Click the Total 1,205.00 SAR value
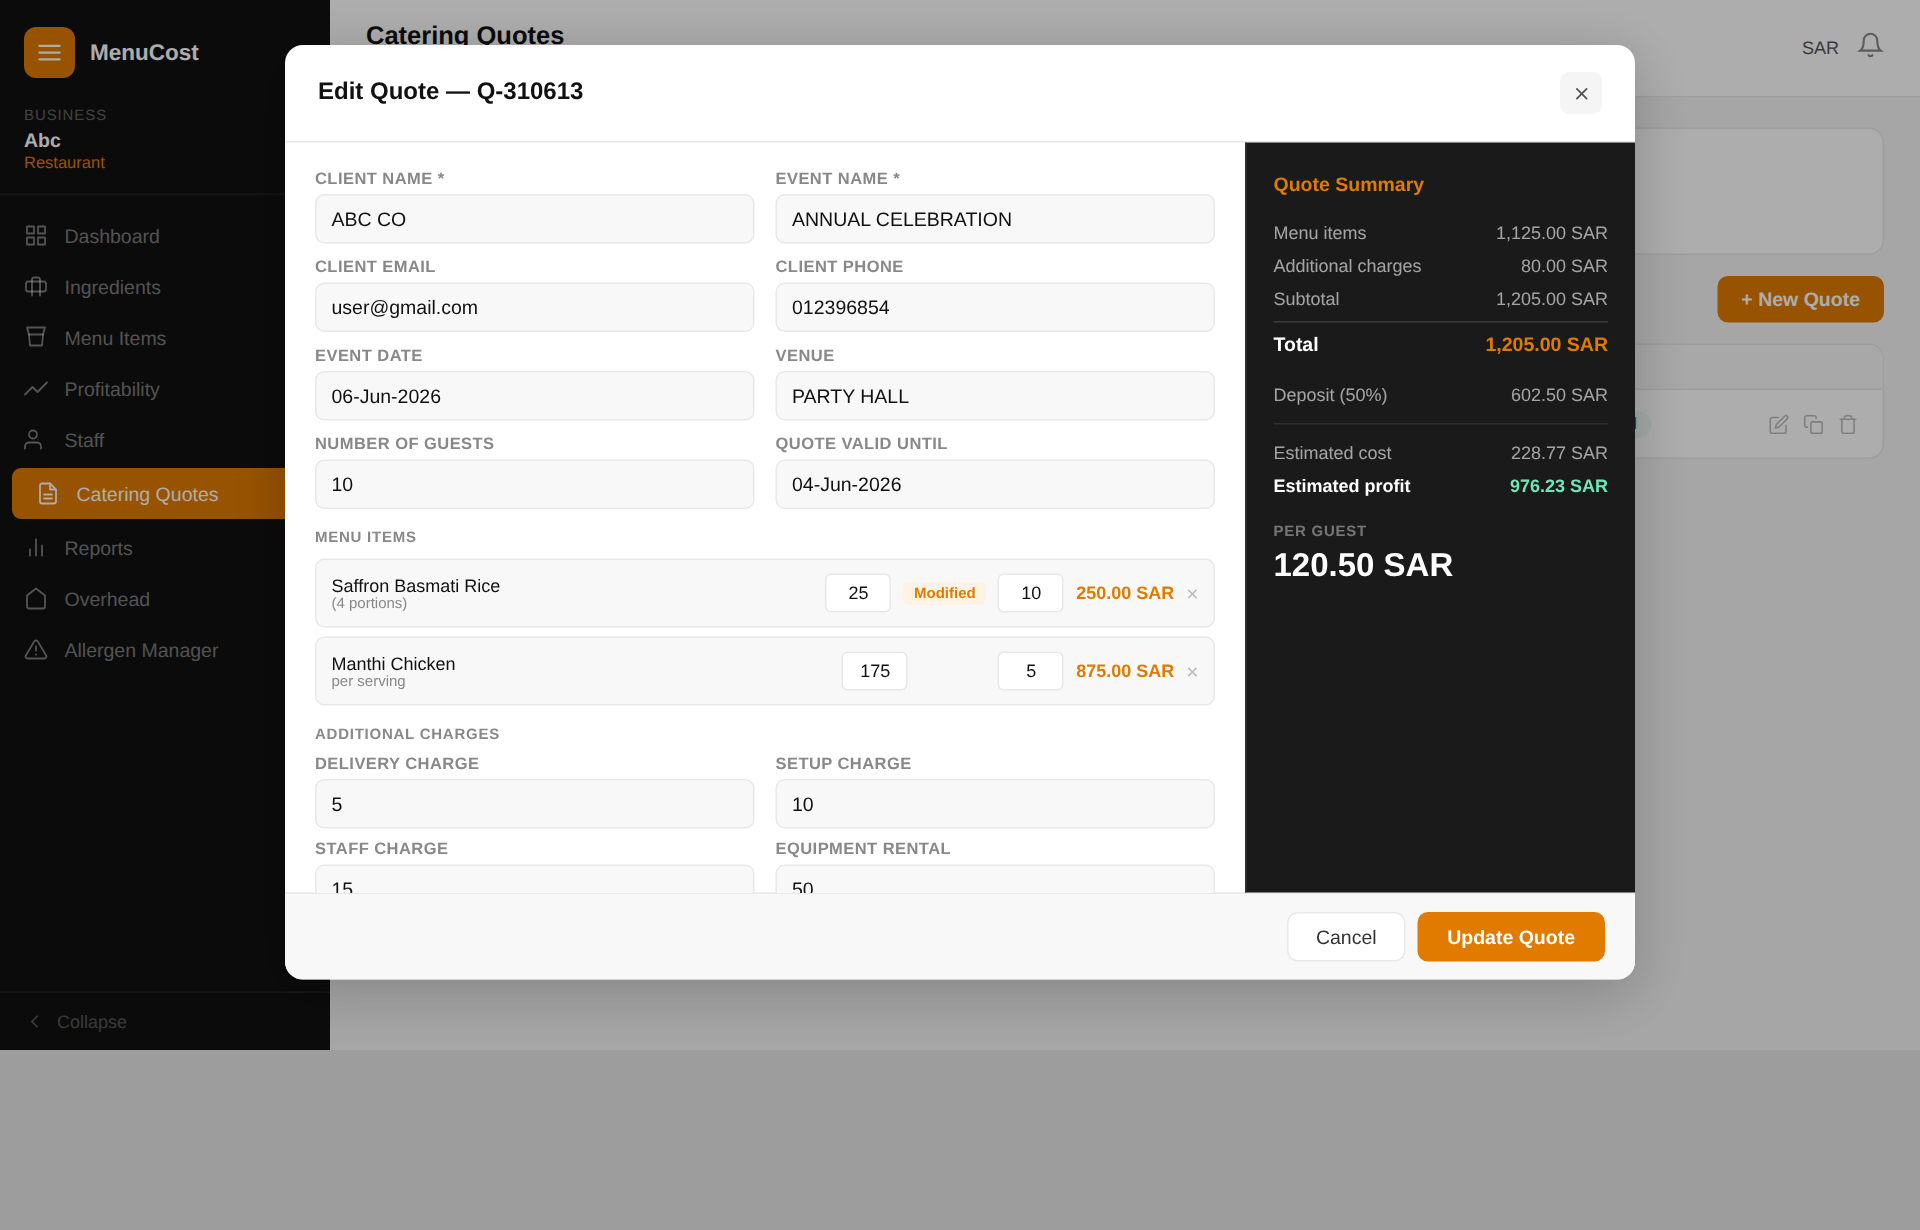Image resolution: width=1920 pixels, height=1230 pixels. coord(1546,344)
